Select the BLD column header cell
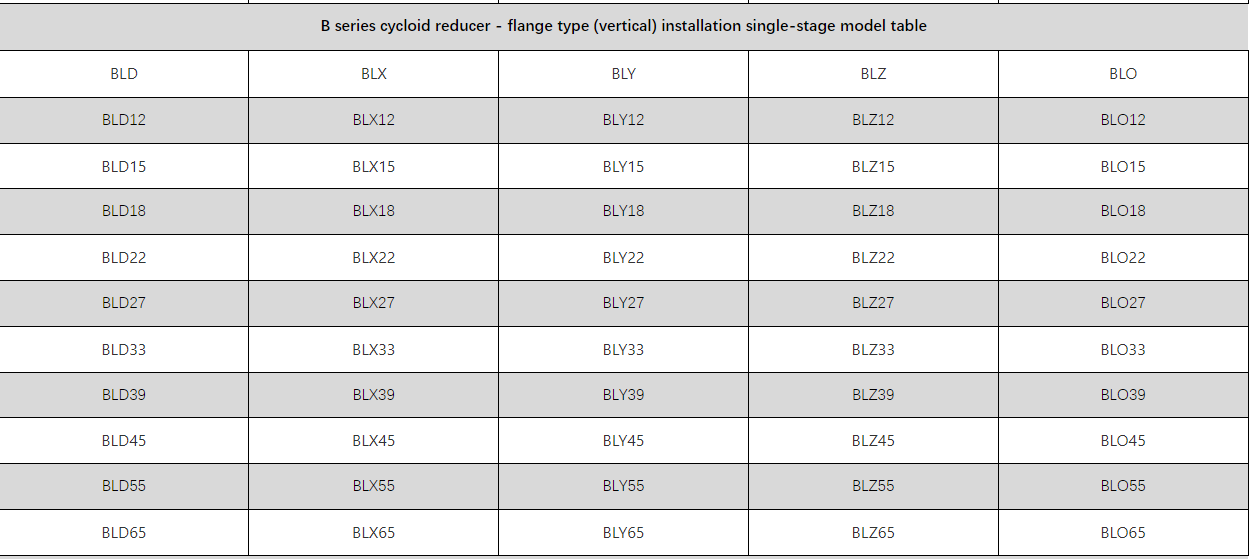The image size is (1249, 559). pyautogui.click(x=124, y=74)
